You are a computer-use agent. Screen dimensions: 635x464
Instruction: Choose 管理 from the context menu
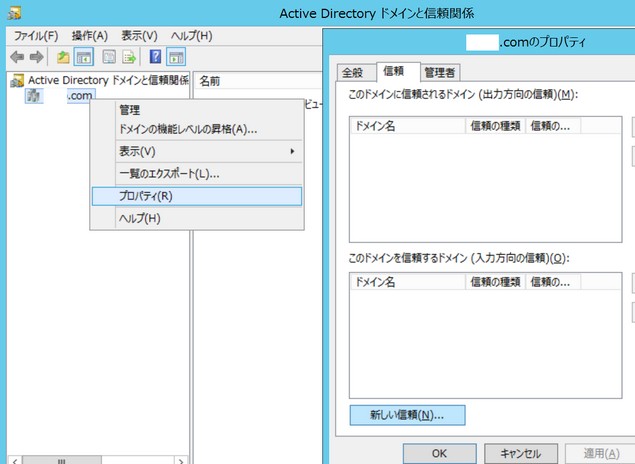click(197, 110)
